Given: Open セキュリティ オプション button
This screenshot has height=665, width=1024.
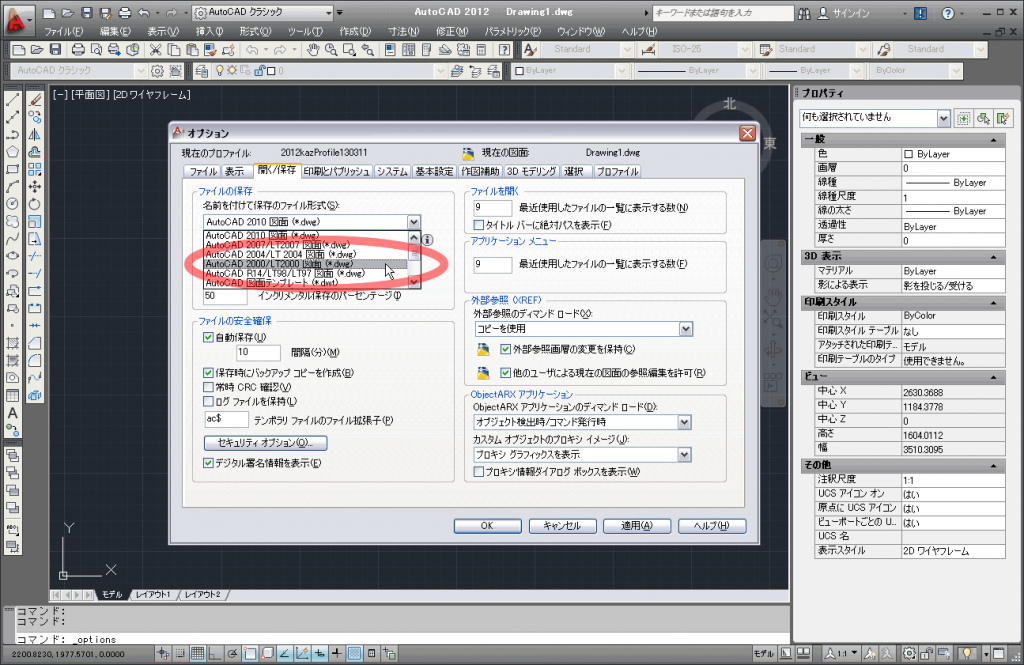Looking at the screenshot, I should [265, 443].
